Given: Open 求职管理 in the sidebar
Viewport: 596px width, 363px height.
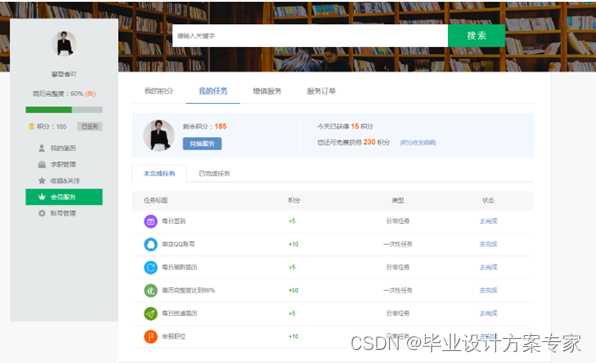Looking at the screenshot, I should click(x=64, y=164).
